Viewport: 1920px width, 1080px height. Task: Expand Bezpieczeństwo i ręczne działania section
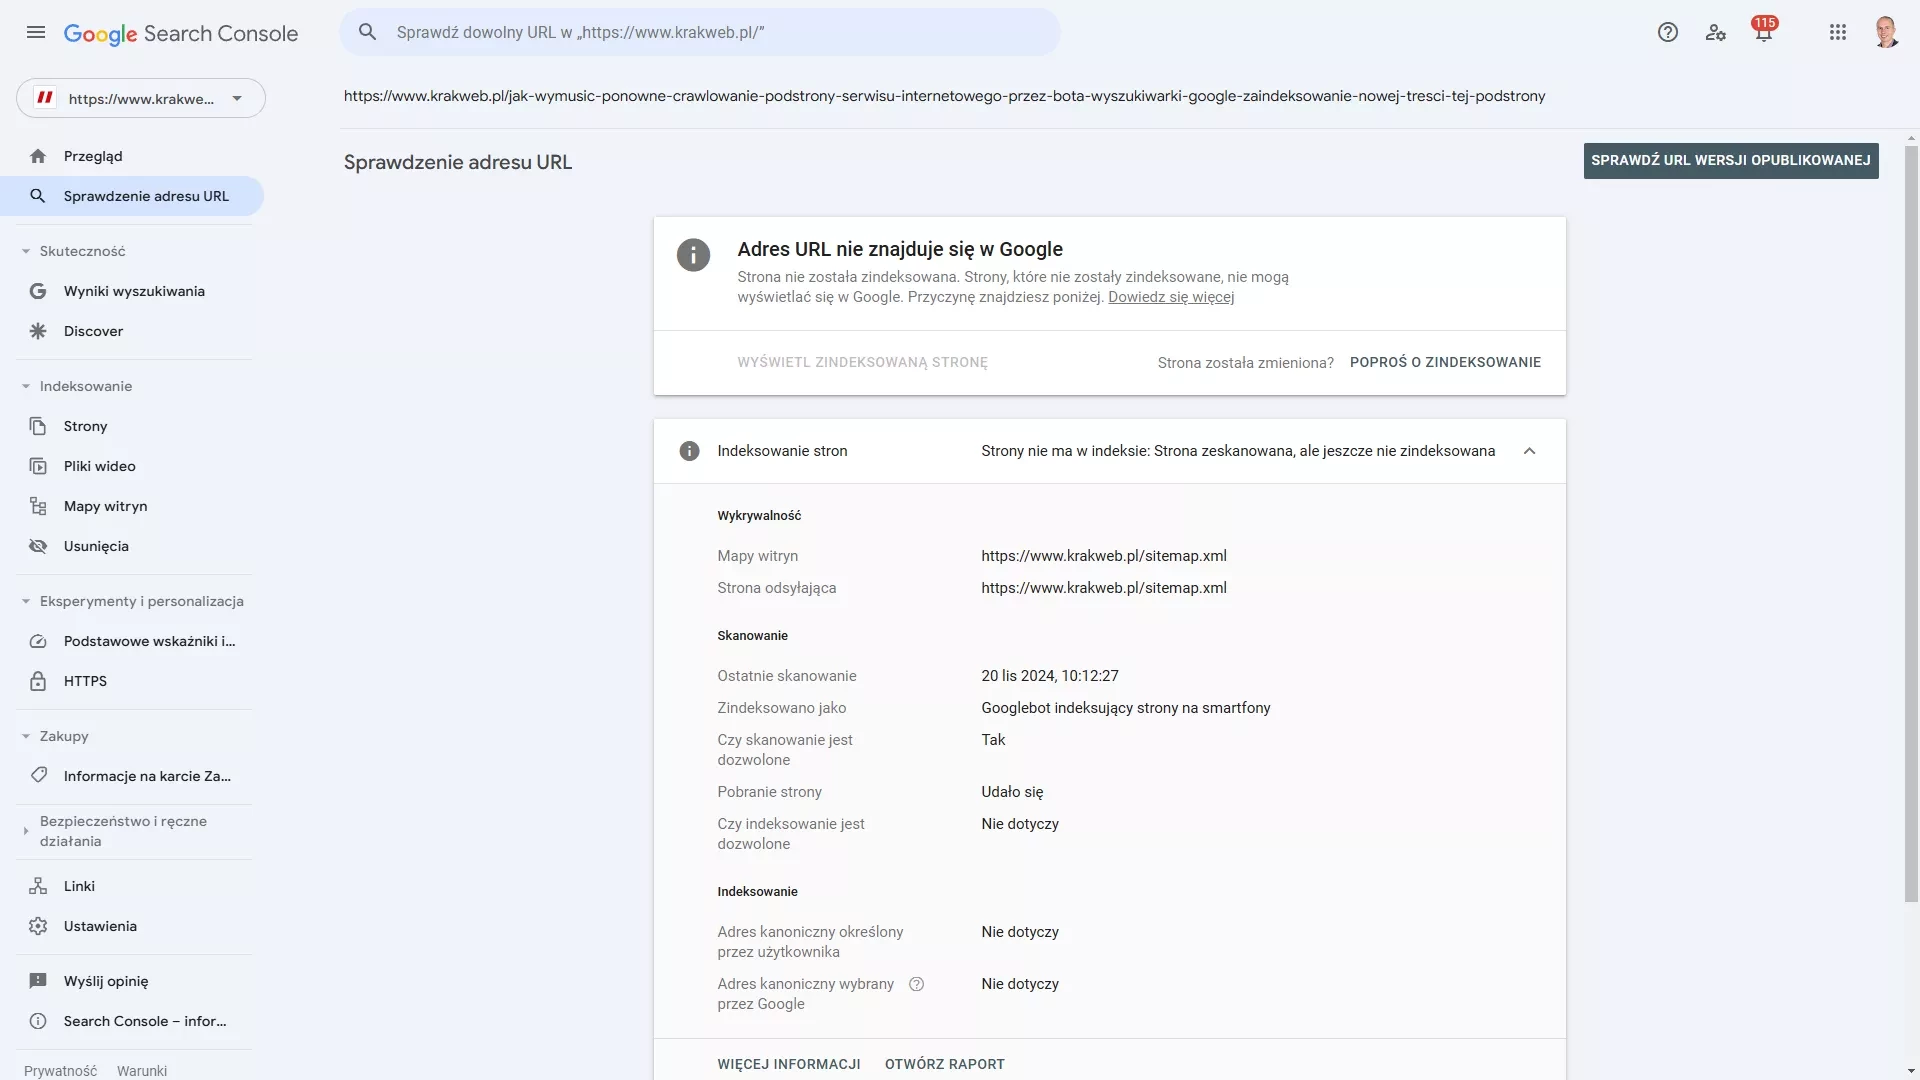[26, 831]
